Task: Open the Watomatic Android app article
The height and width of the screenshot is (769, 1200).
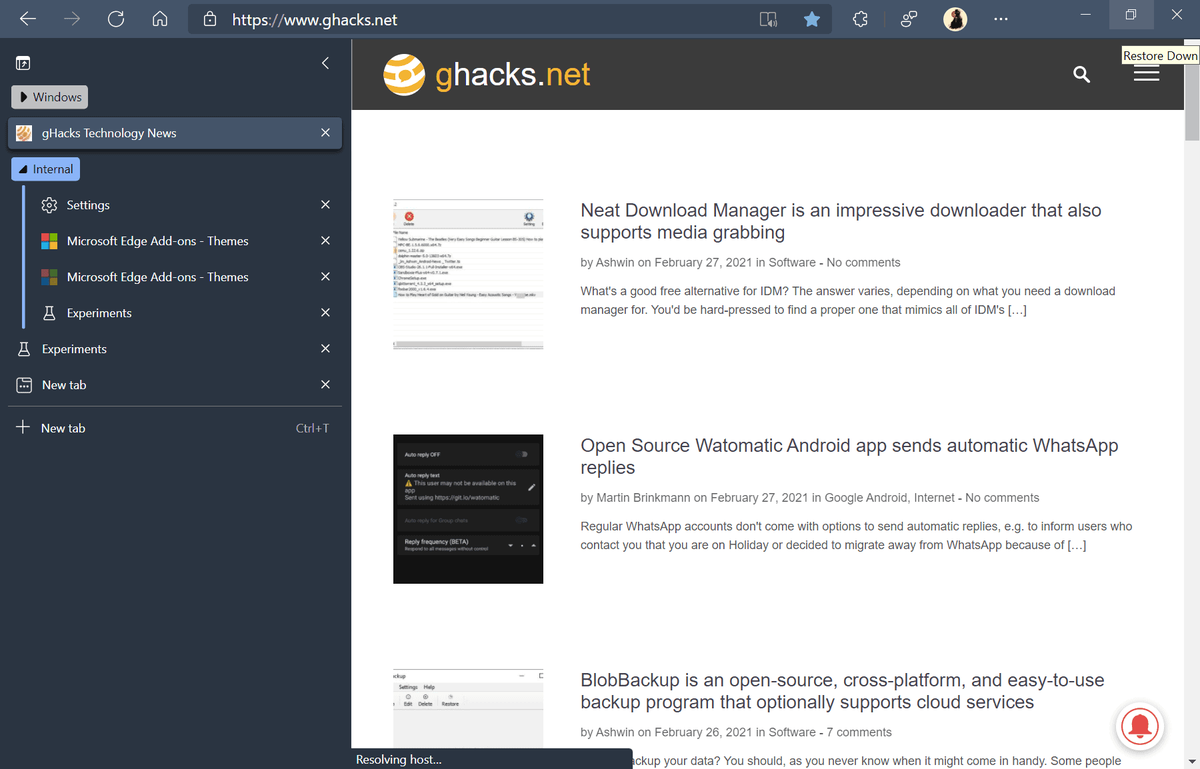Action: point(849,457)
